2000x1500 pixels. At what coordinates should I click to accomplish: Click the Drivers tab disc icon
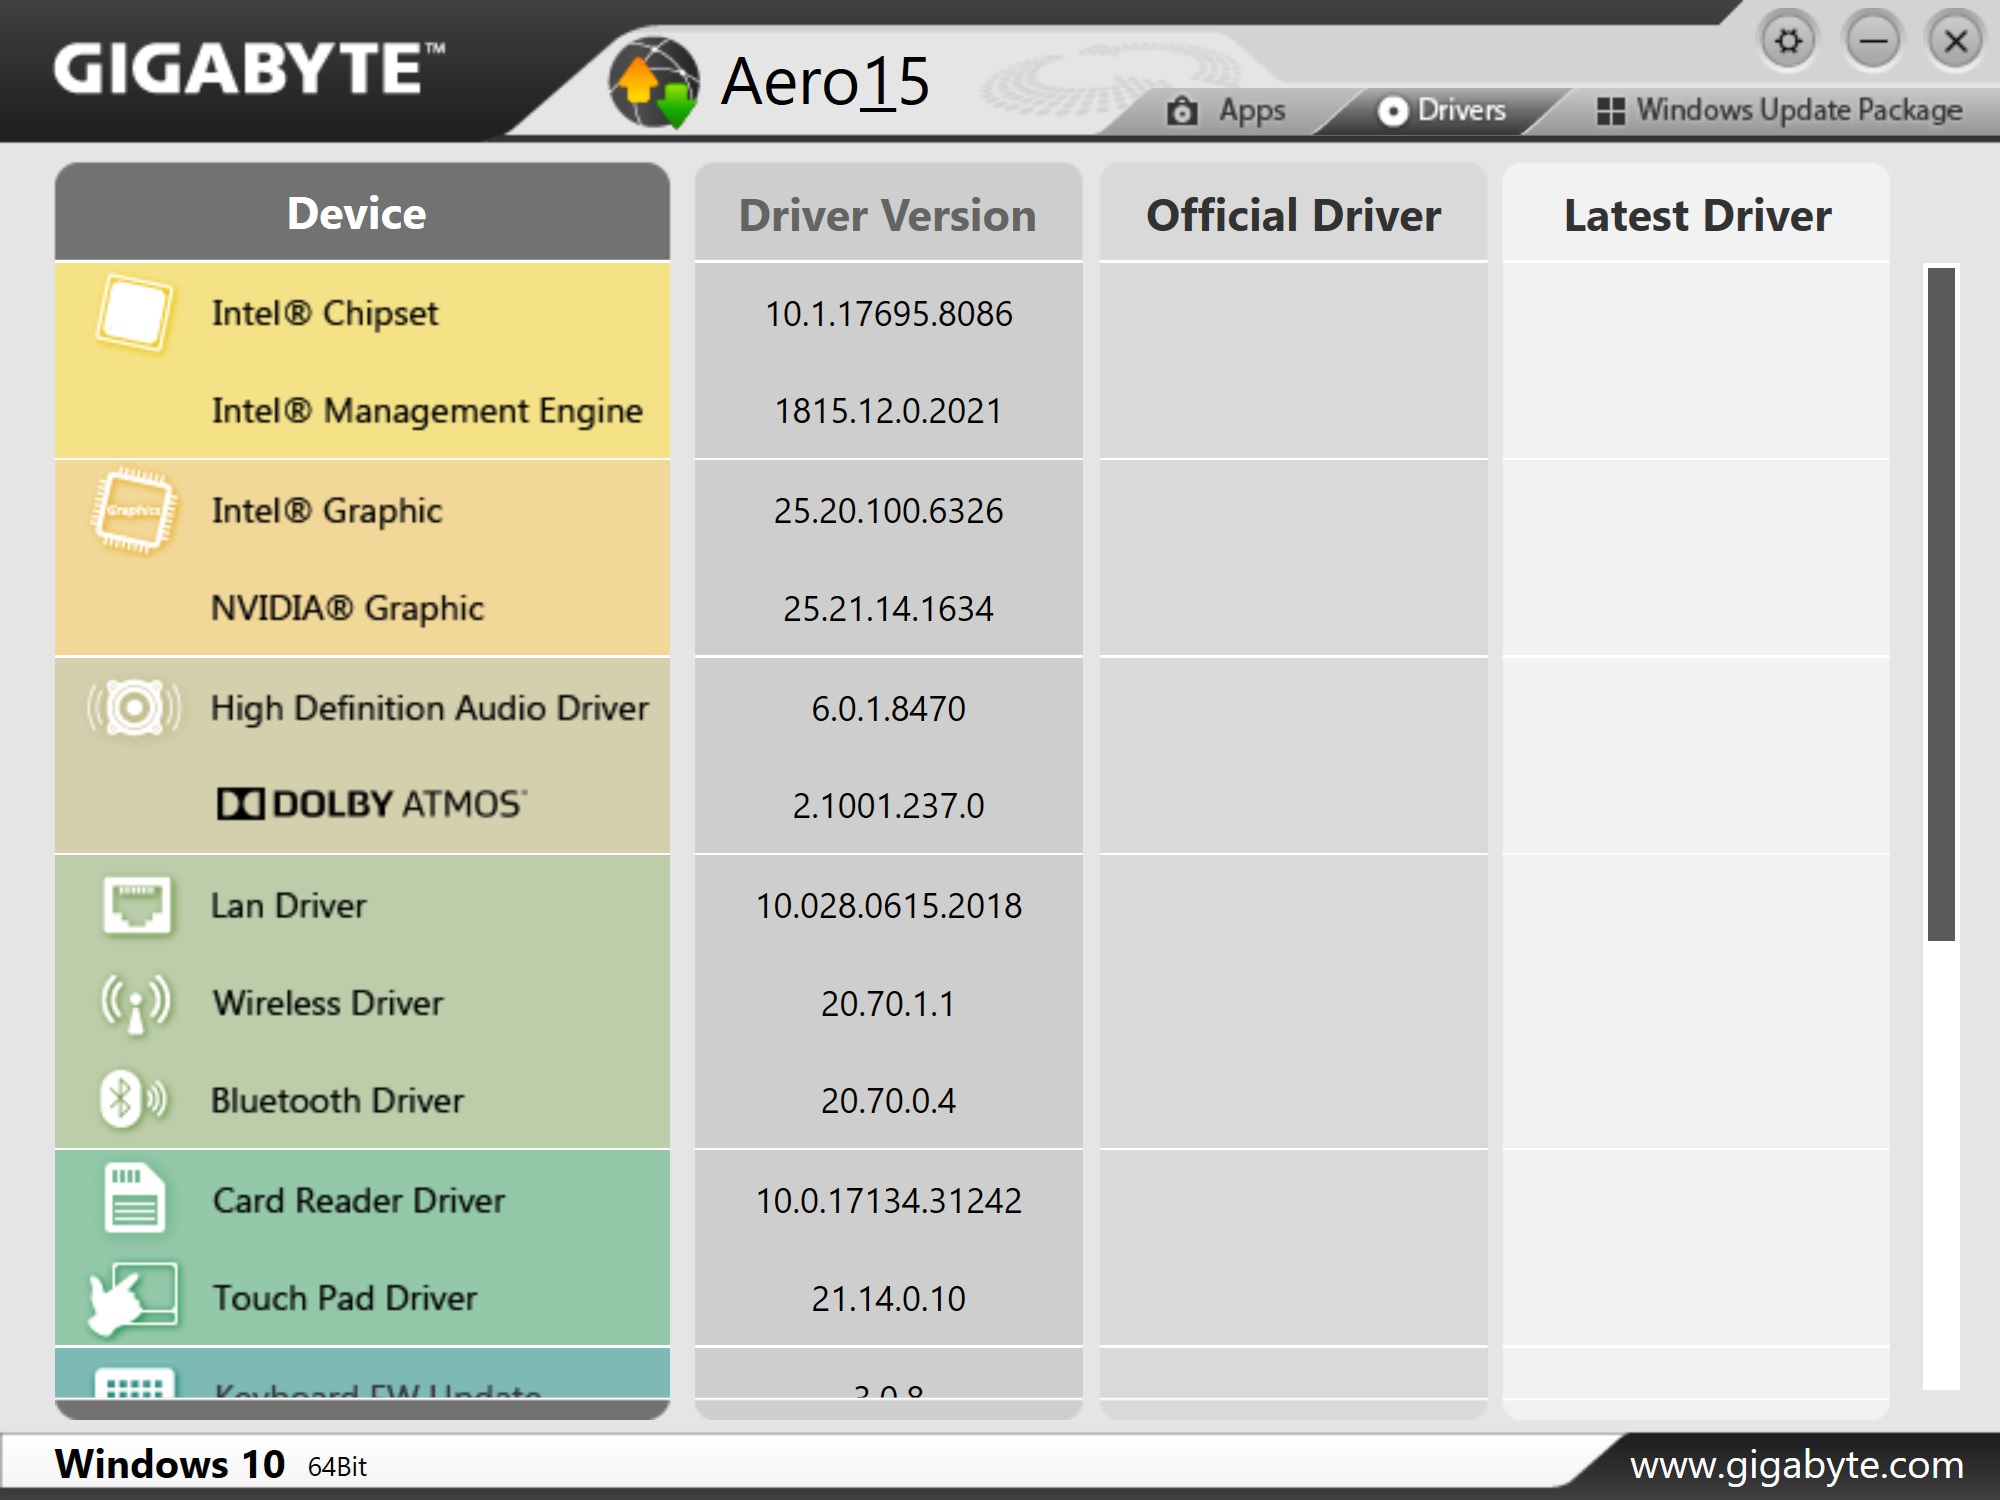[x=1393, y=111]
